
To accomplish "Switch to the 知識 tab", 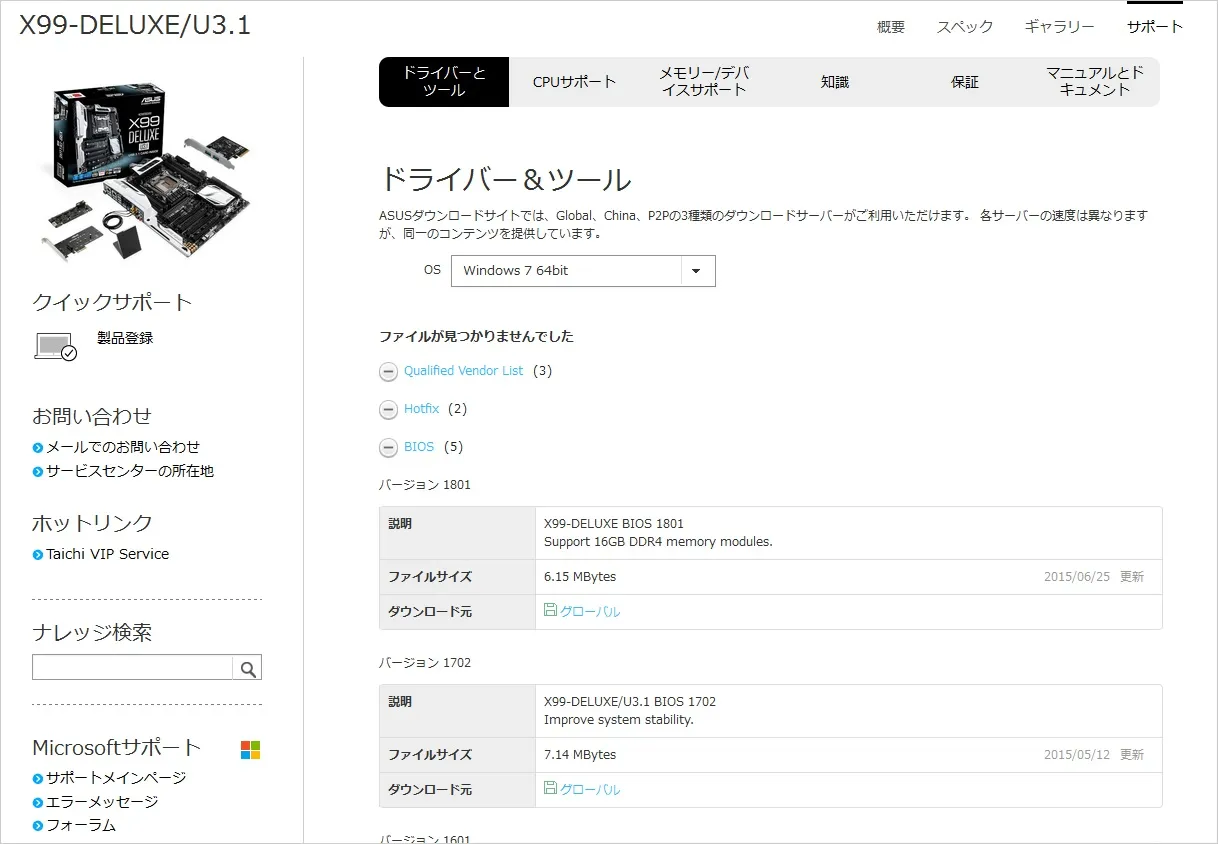I will click(834, 82).
